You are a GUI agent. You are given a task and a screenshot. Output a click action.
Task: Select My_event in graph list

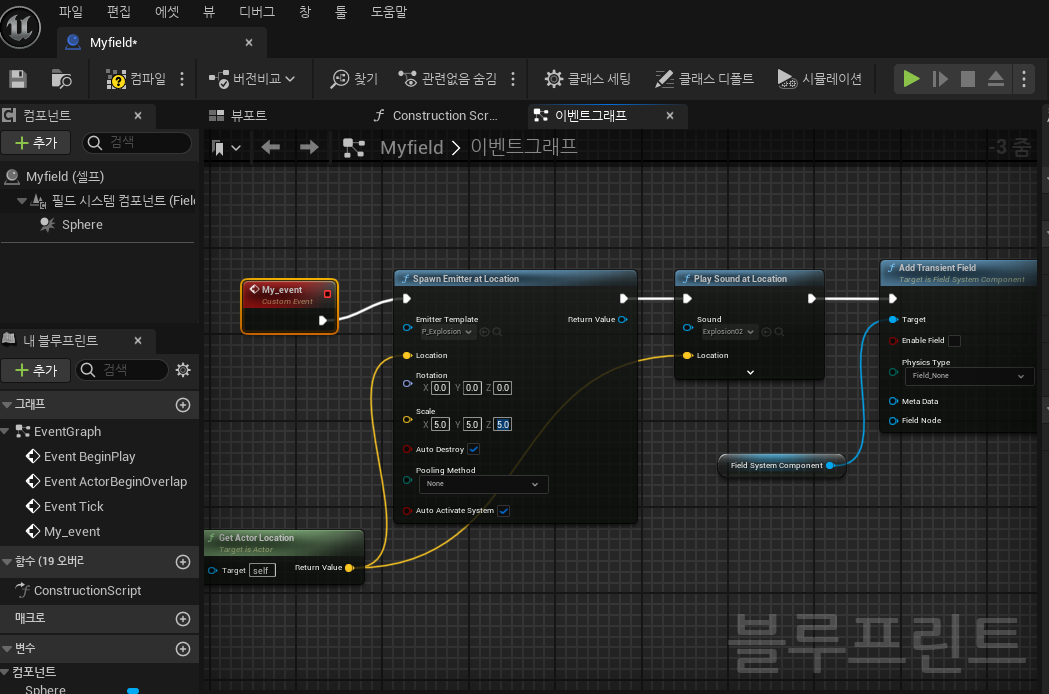click(x=72, y=532)
